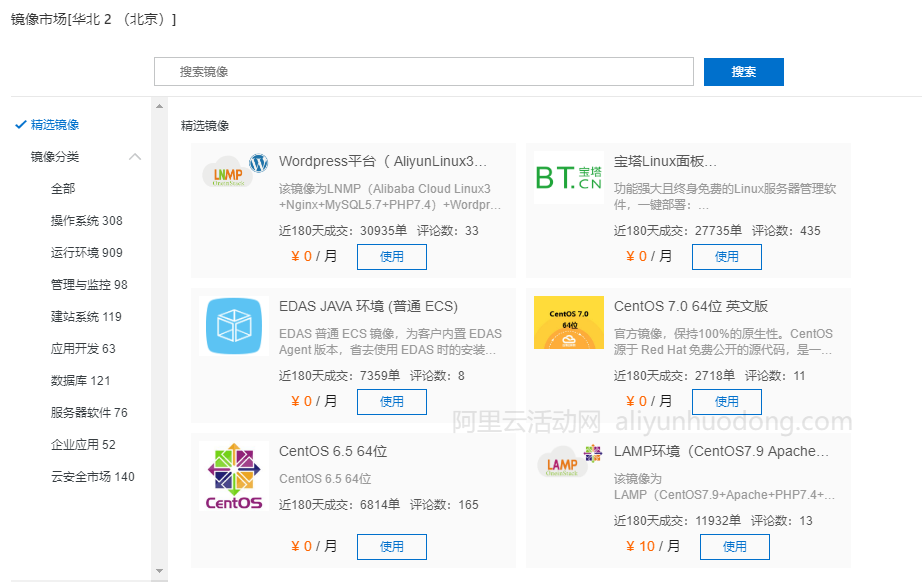Use the CentOS 6.5 64位 image
Screen dimensions: 922x582
click(392, 547)
